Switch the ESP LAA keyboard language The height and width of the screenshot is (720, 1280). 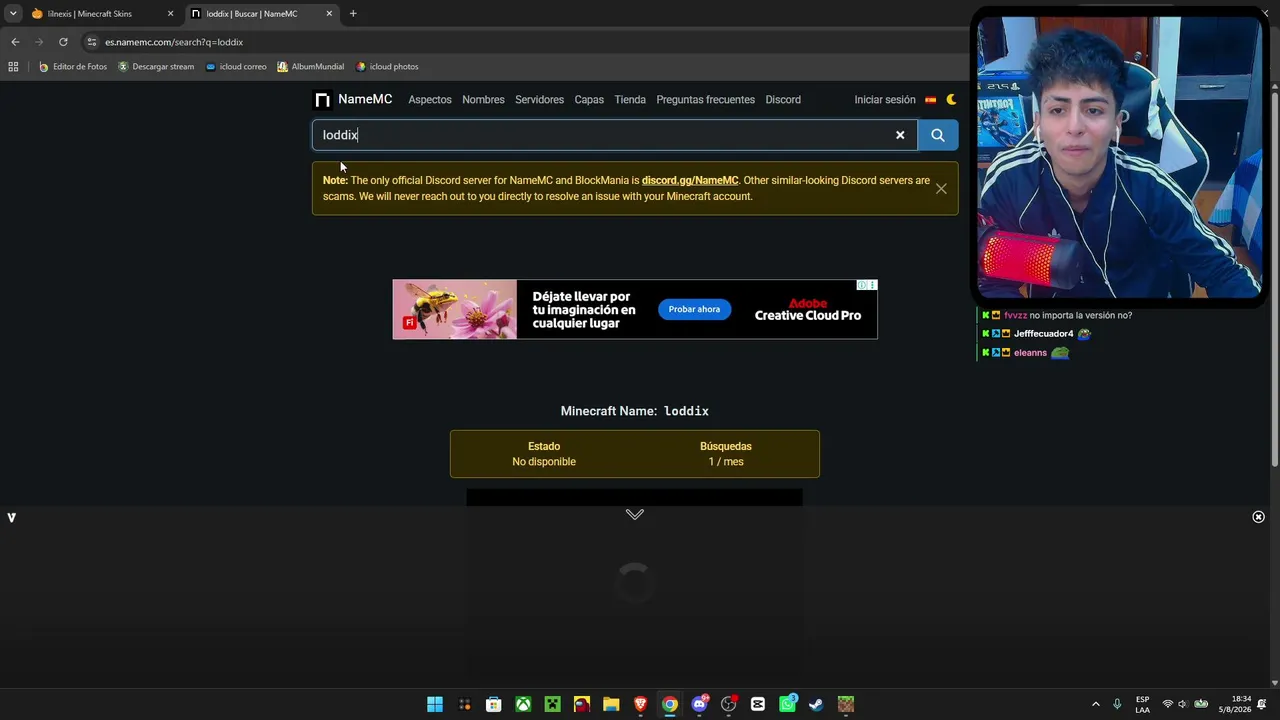point(1142,704)
